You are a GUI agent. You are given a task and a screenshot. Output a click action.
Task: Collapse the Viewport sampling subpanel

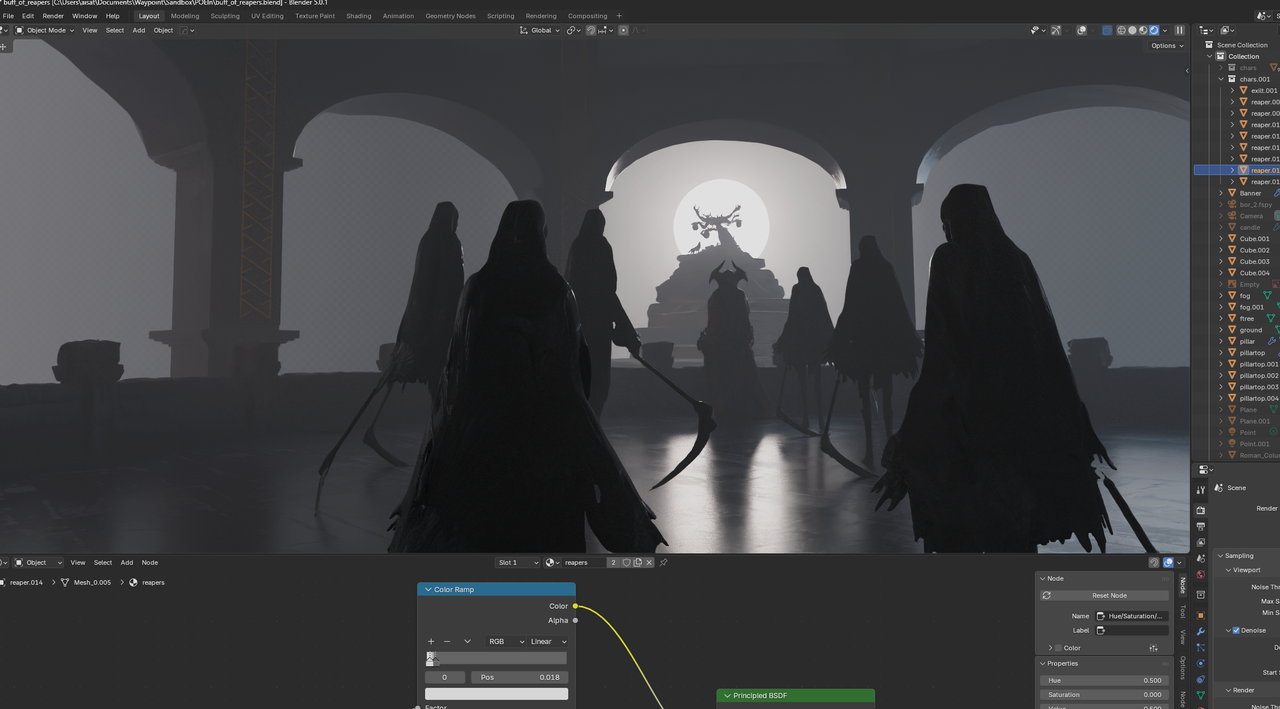coord(1228,570)
